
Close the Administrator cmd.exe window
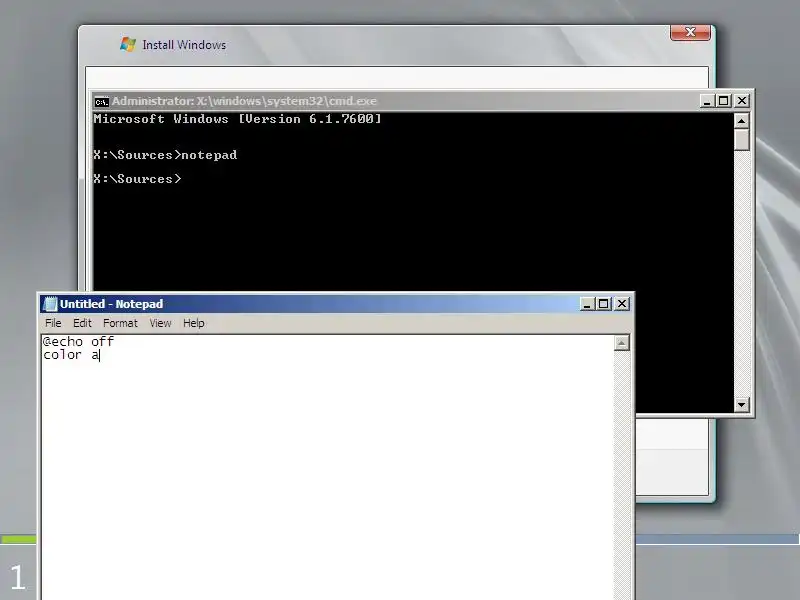742,101
